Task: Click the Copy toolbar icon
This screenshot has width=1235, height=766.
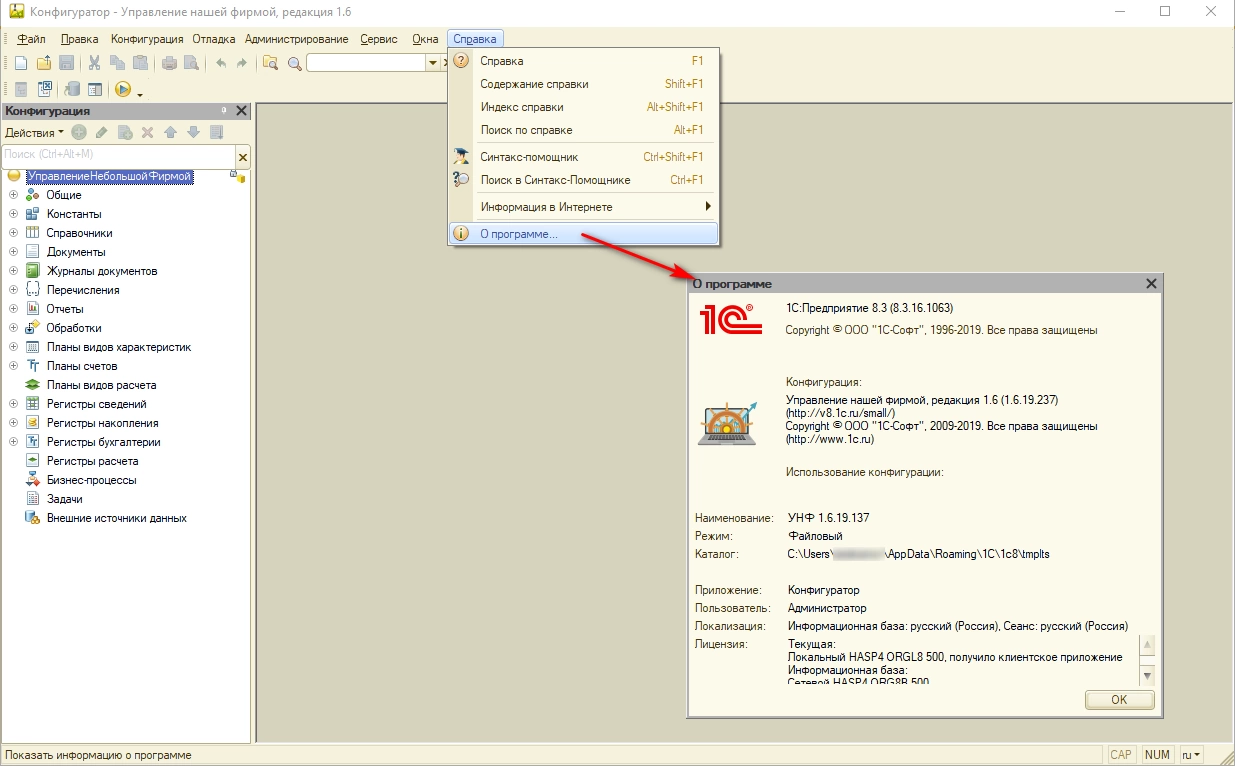Action: 118,63
